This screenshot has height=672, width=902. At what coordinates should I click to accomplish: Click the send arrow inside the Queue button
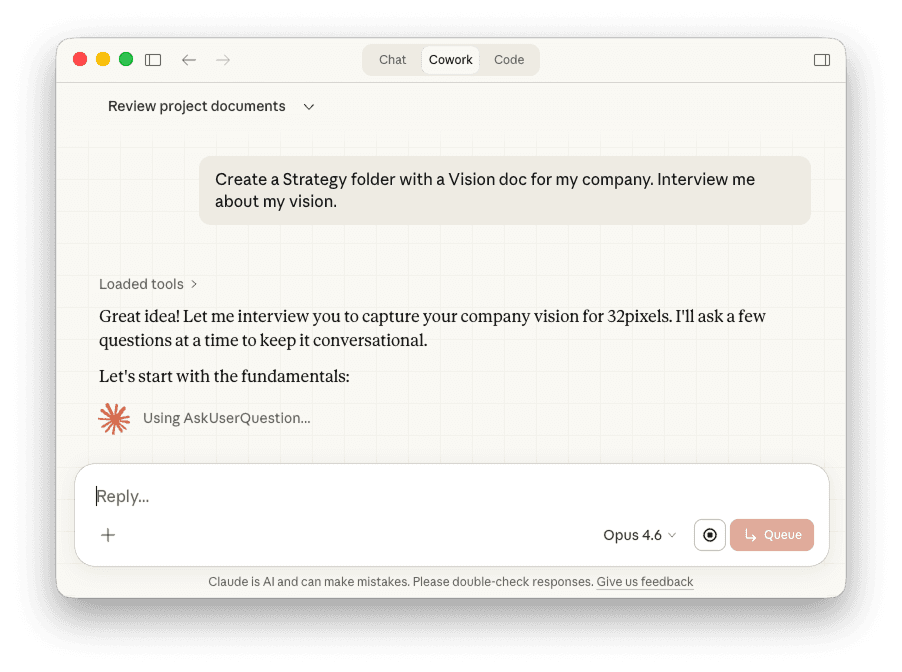coord(749,535)
